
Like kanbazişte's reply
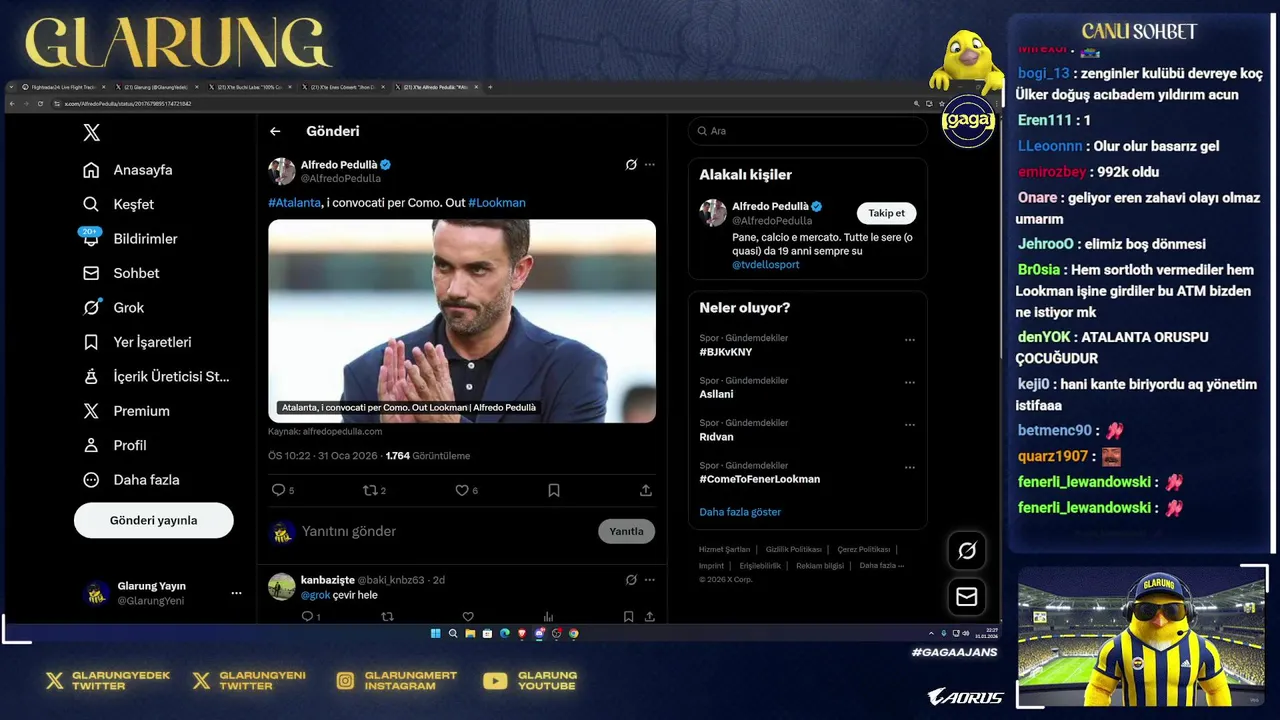coord(467,617)
